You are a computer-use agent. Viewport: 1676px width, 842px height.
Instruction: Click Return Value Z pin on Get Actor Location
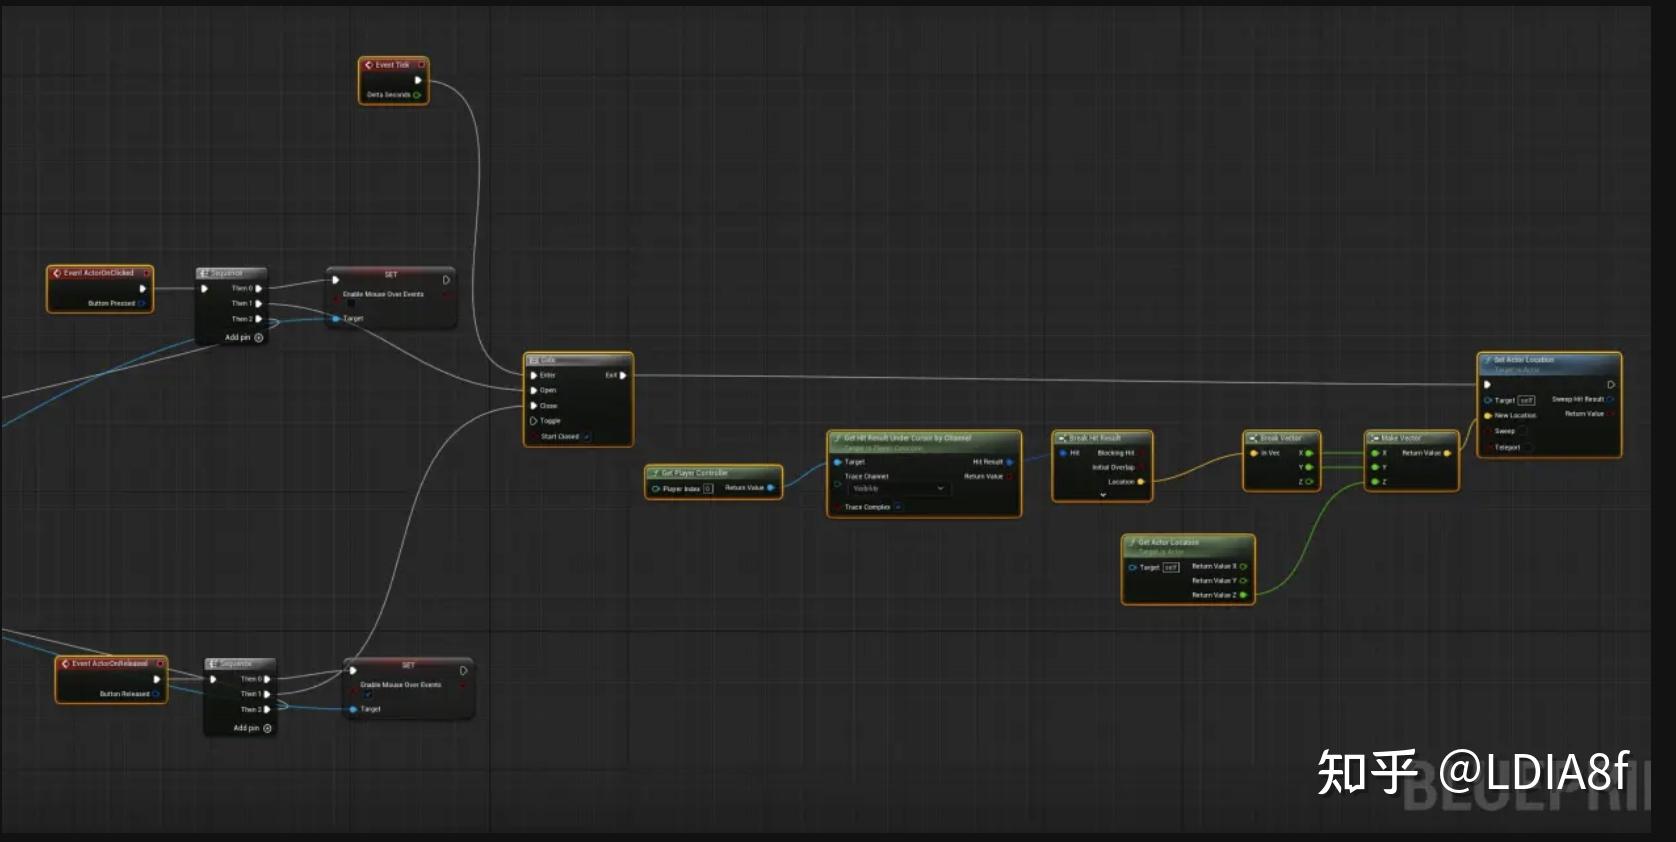(x=1243, y=595)
